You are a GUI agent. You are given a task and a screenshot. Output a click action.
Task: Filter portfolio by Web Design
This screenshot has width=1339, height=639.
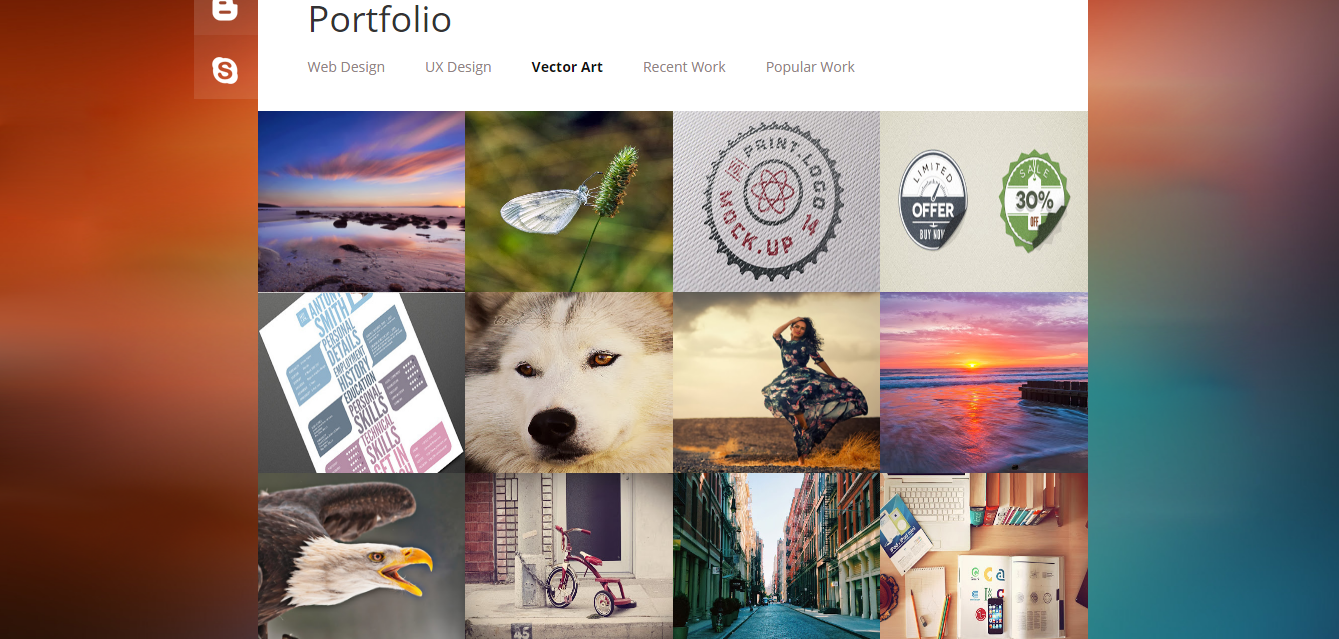[346, 67]
